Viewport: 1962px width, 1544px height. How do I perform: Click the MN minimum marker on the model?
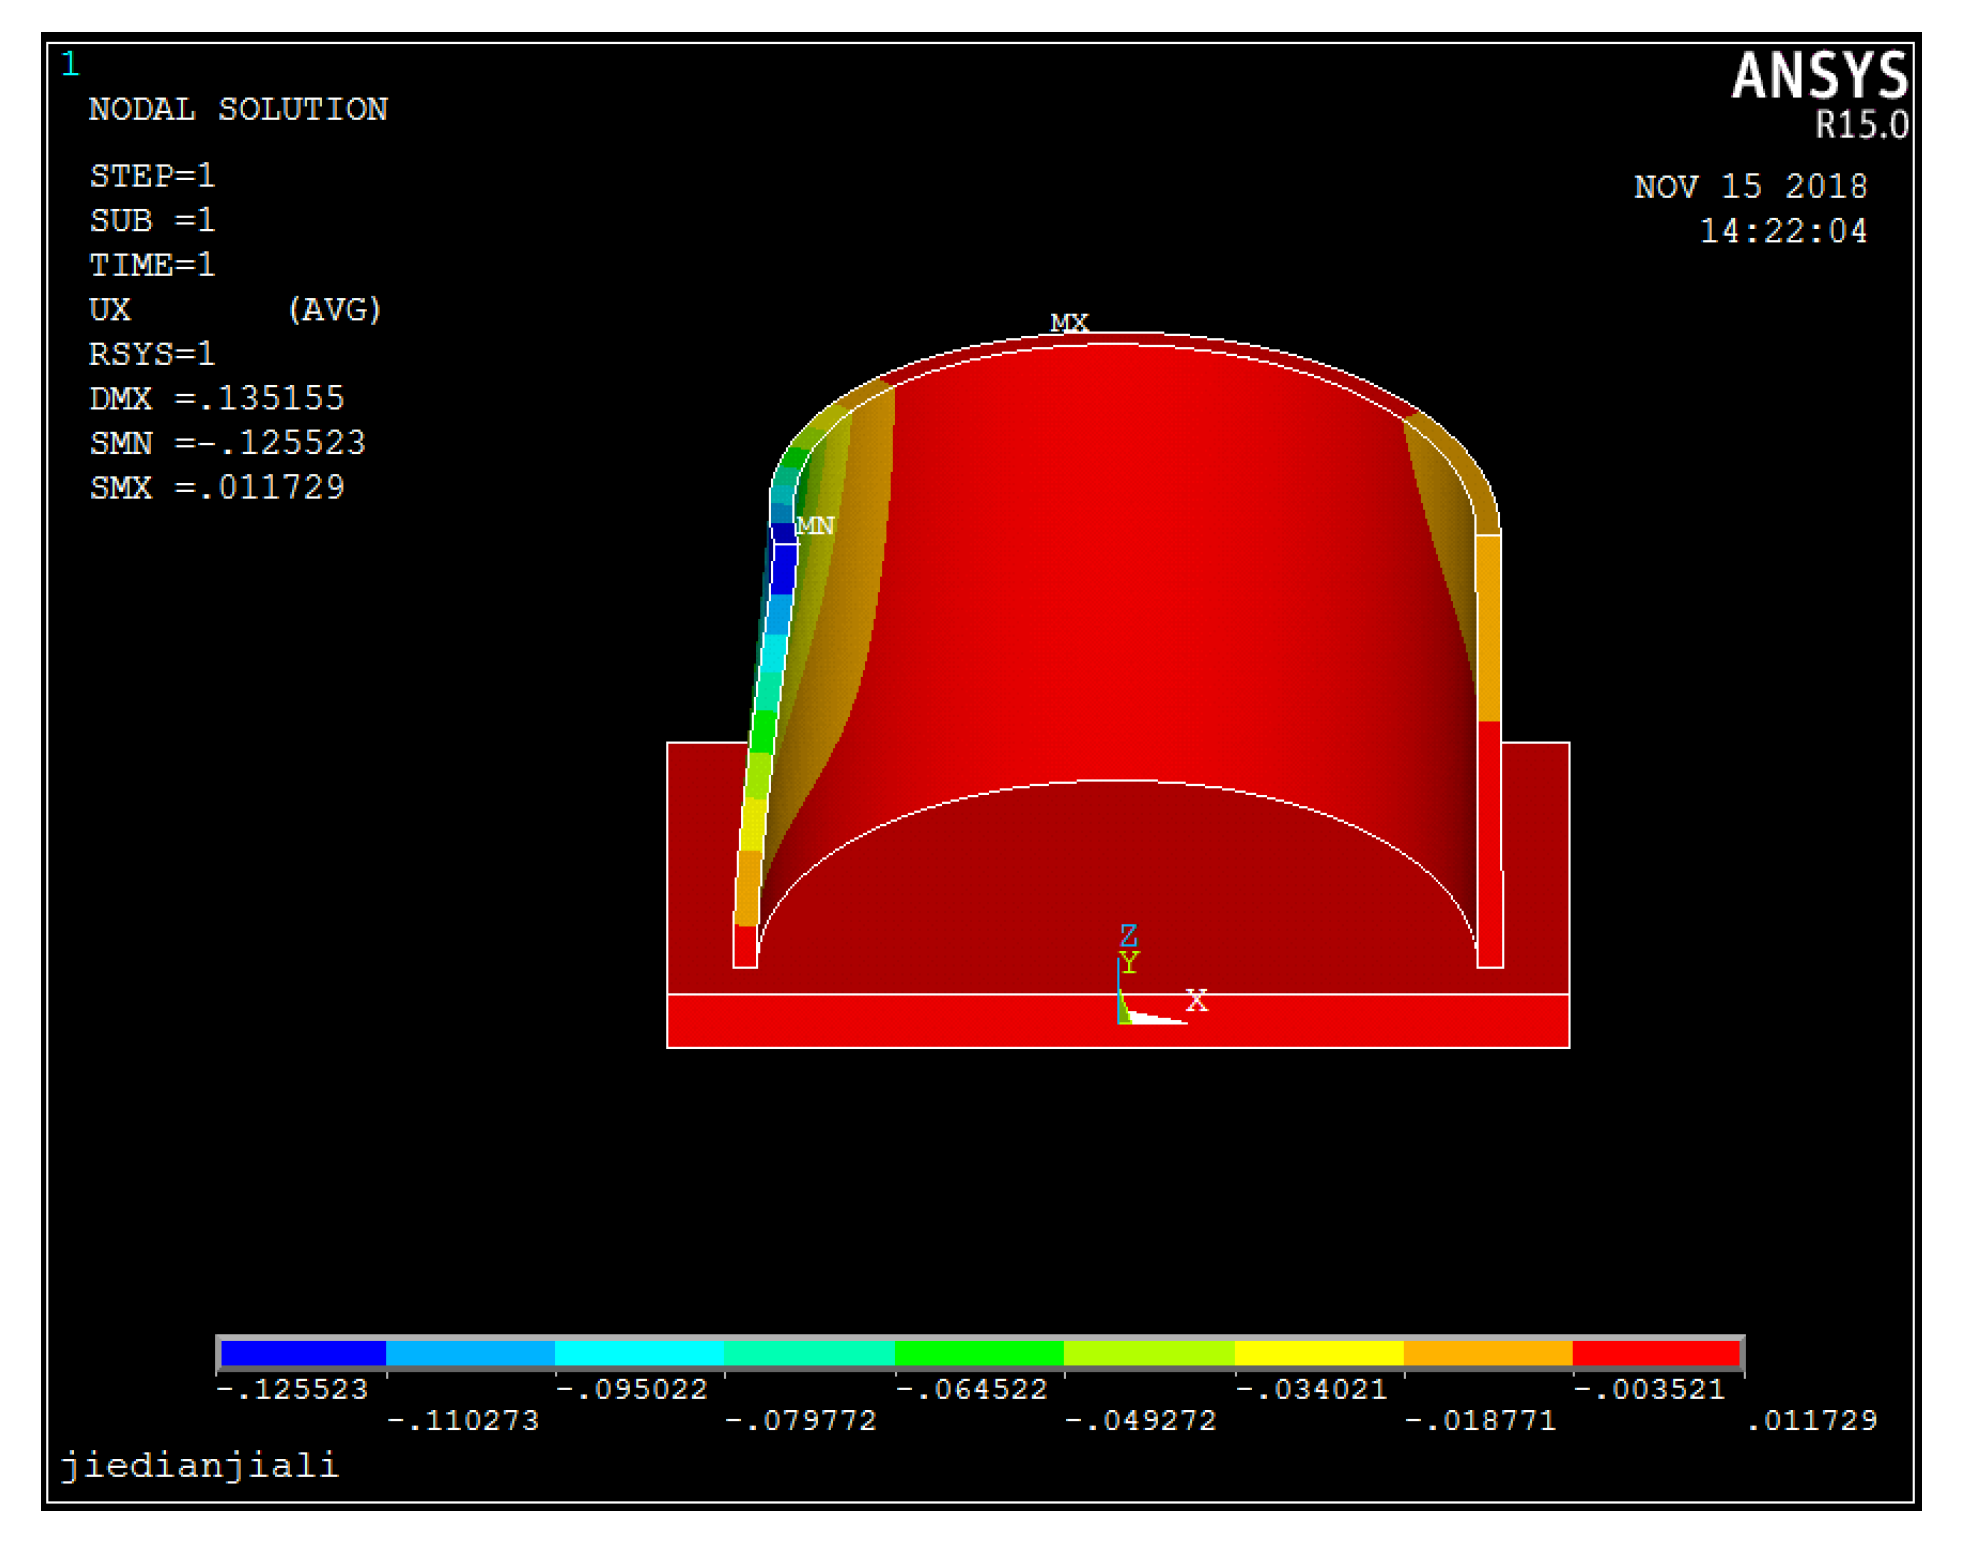[x=815, y=525]
